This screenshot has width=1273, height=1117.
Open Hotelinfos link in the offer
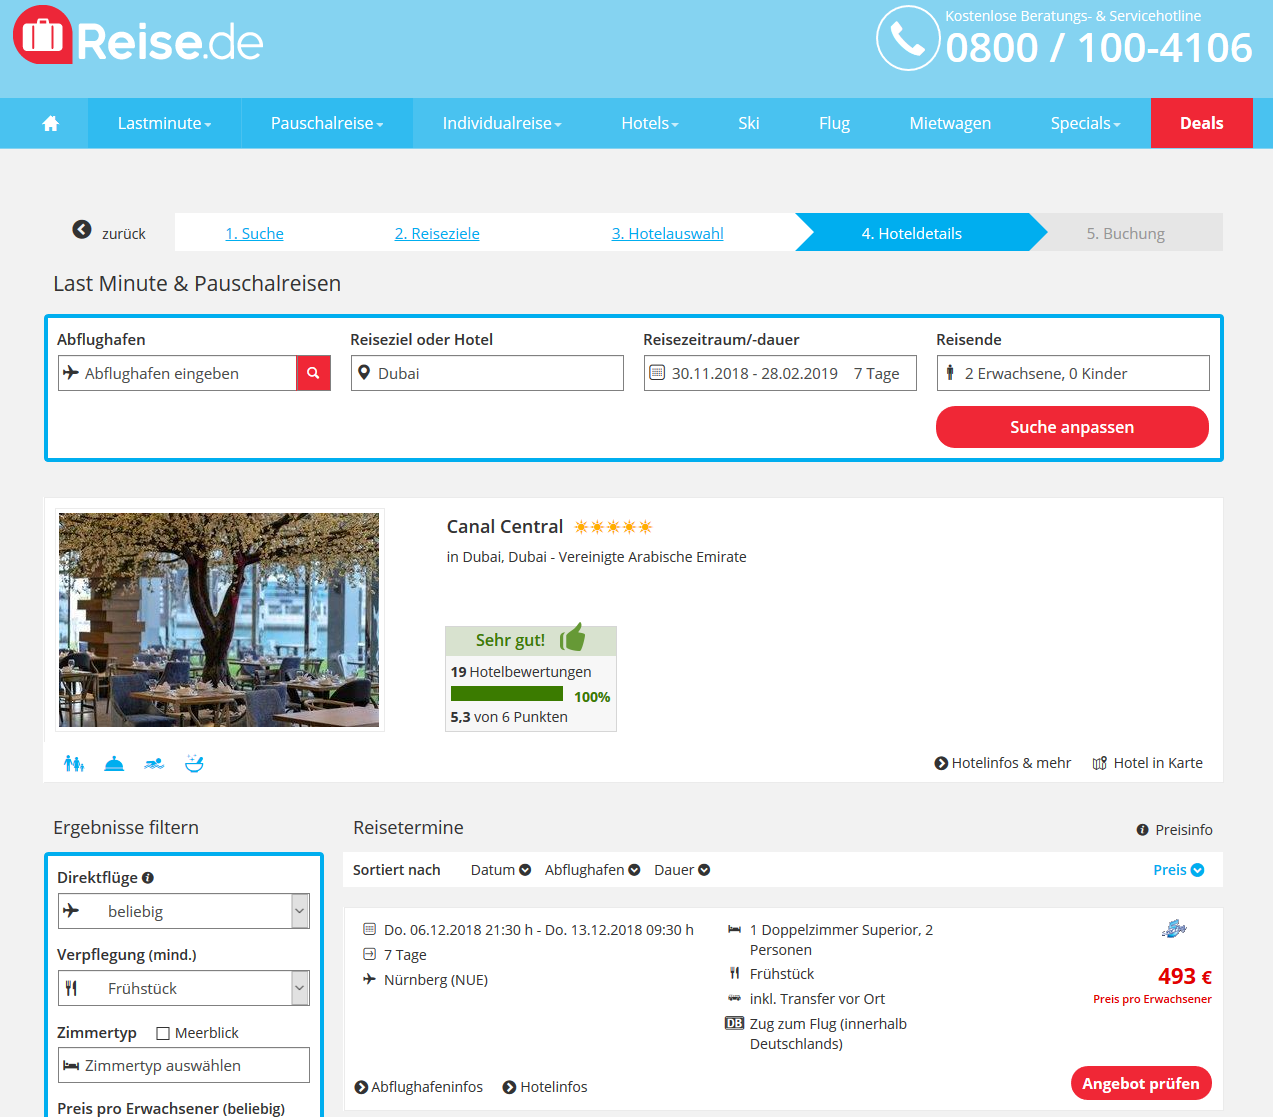coord(545,1087)
